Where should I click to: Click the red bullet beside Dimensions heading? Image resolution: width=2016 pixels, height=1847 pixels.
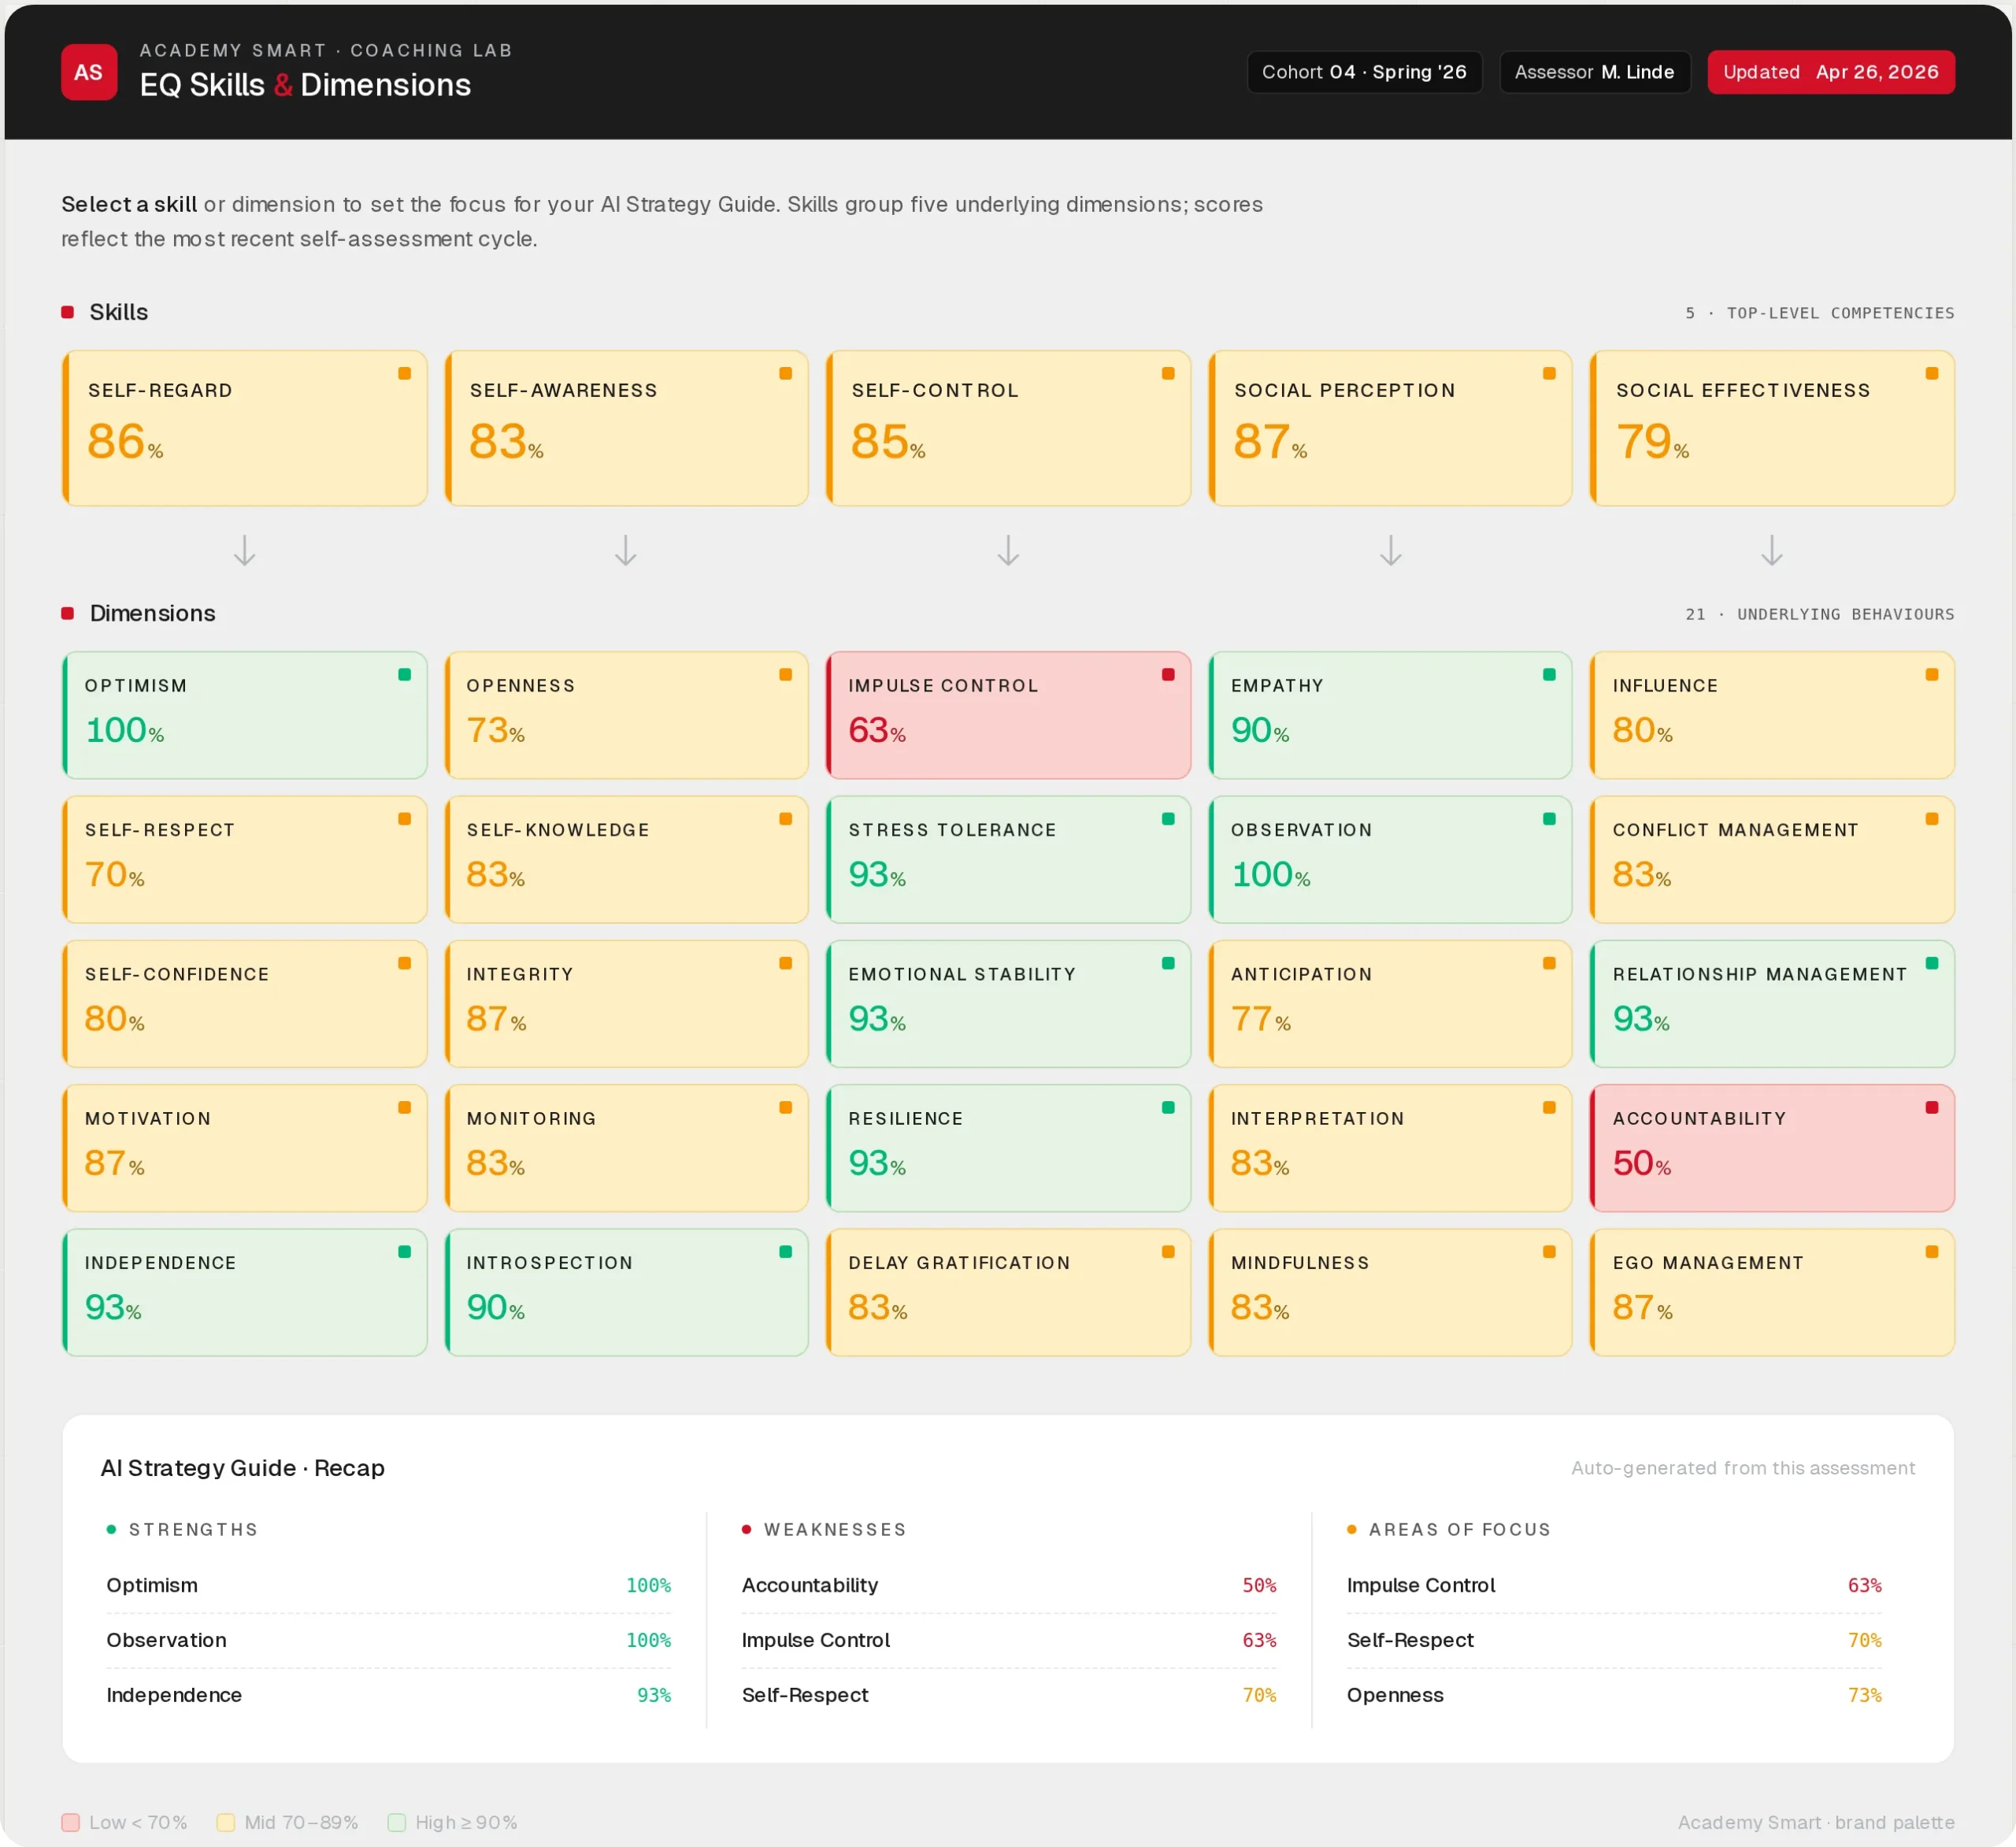pyautogui.click(x=68, y=614)
